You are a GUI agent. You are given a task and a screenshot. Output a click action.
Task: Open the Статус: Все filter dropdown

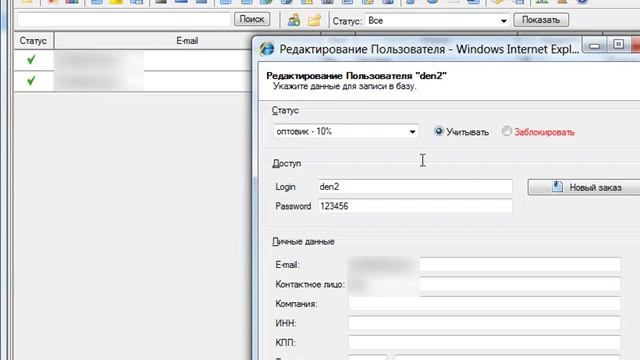(437, 20)
